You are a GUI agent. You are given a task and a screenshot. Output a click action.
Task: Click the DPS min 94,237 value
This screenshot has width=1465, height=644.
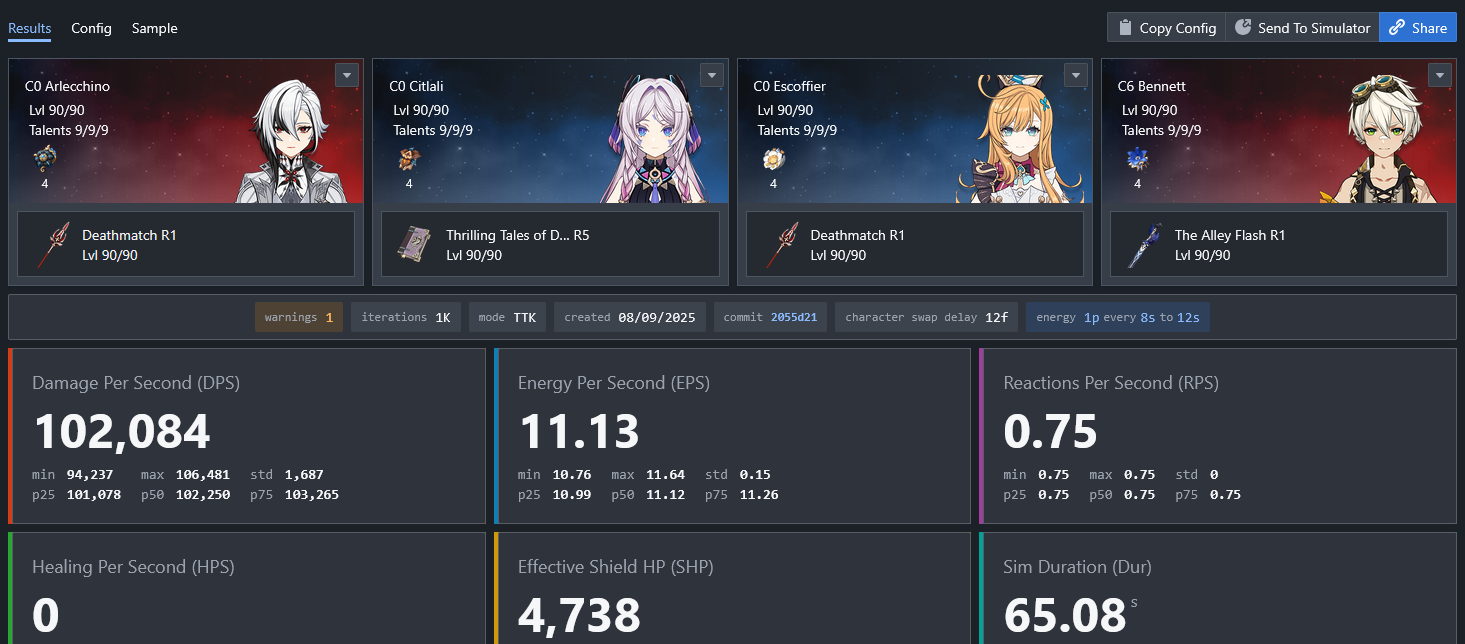(x=90, y=475)
